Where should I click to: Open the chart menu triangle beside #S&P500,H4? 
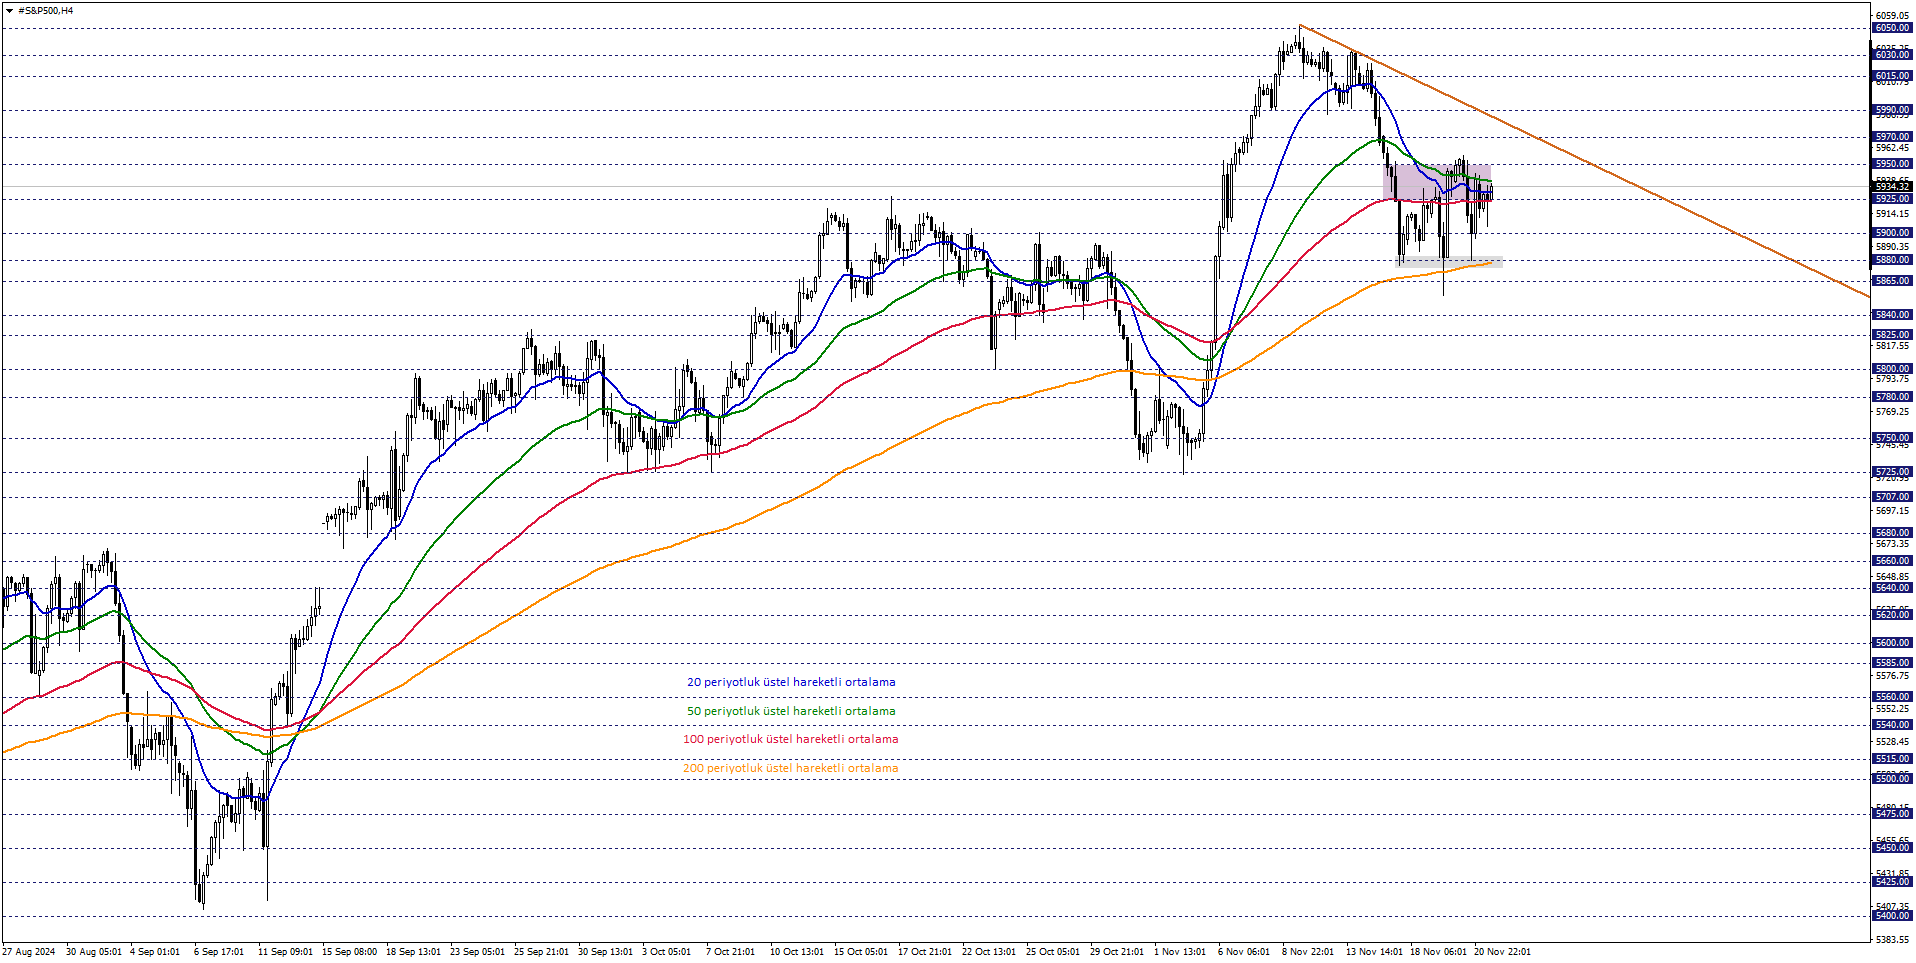click(x=9, y=11)
